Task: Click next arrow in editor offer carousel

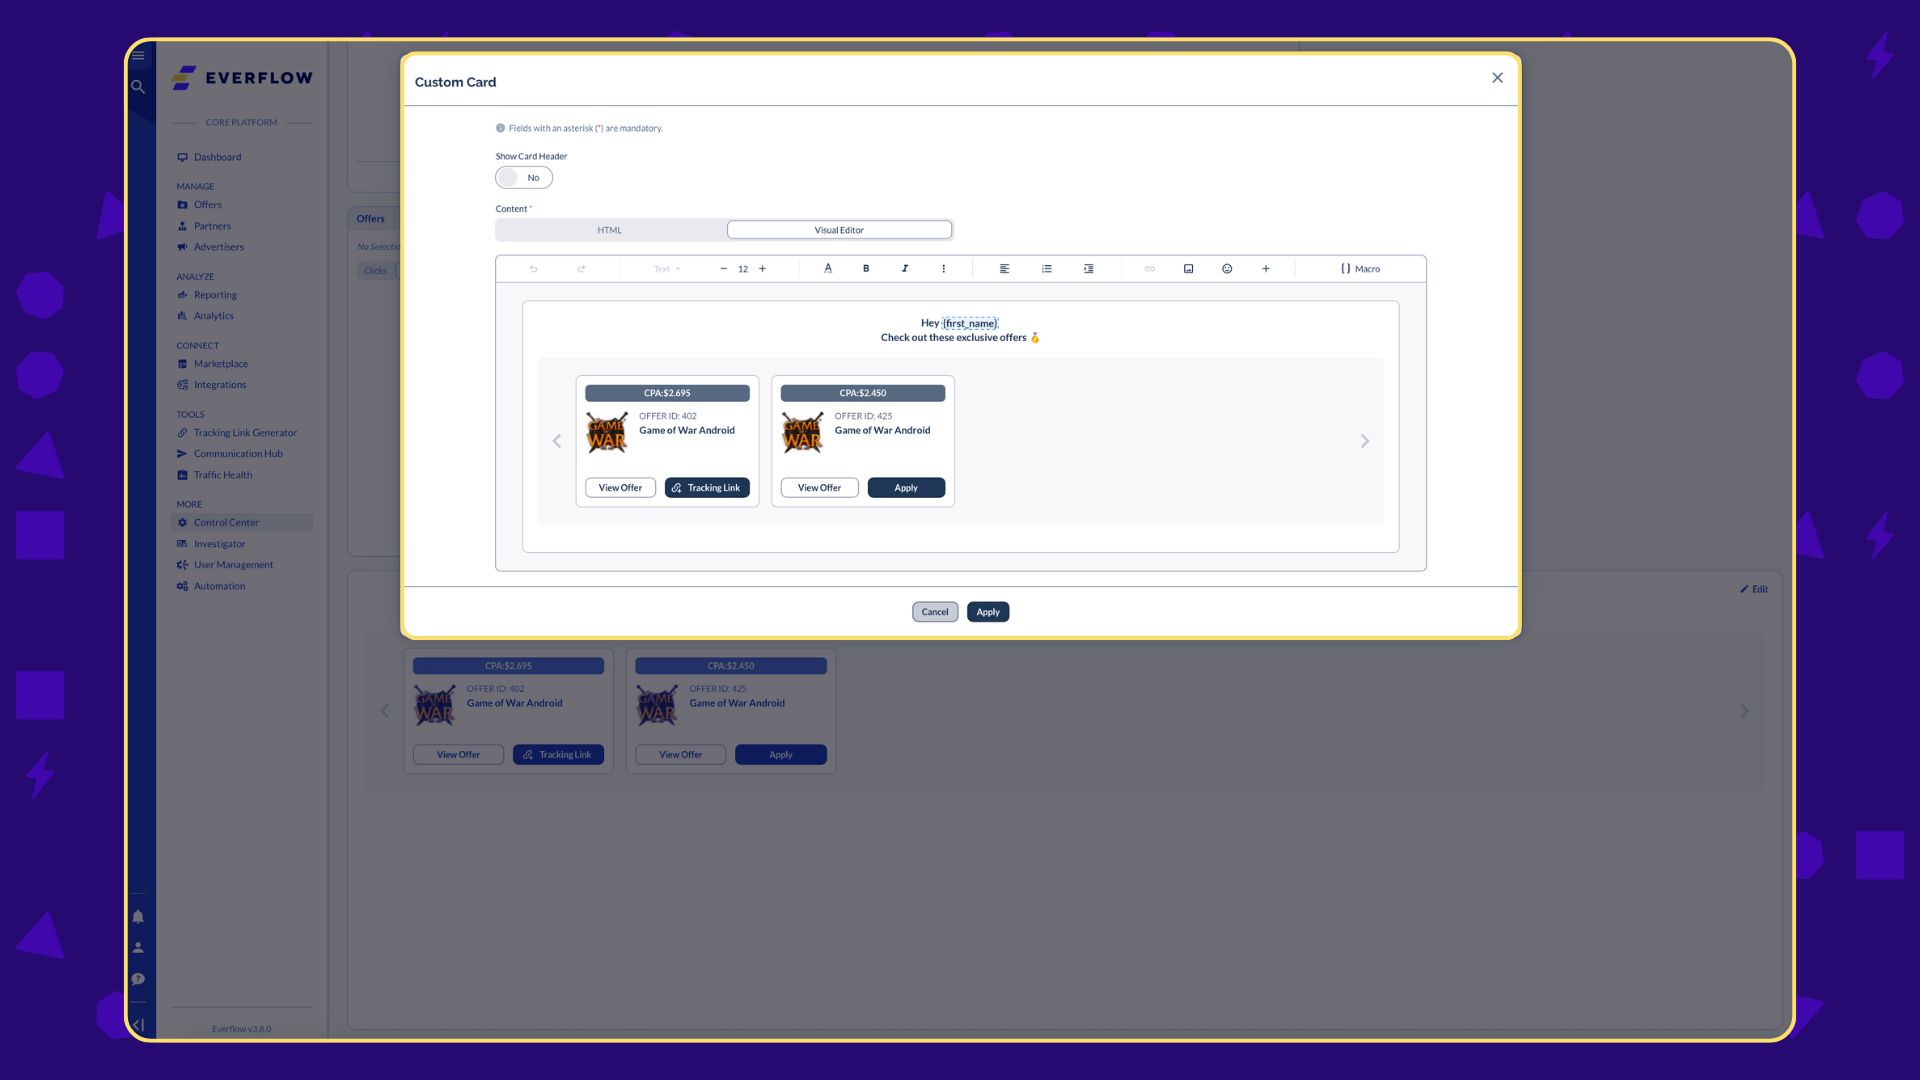Action: pyautogui.click(x=1364, y=441)
